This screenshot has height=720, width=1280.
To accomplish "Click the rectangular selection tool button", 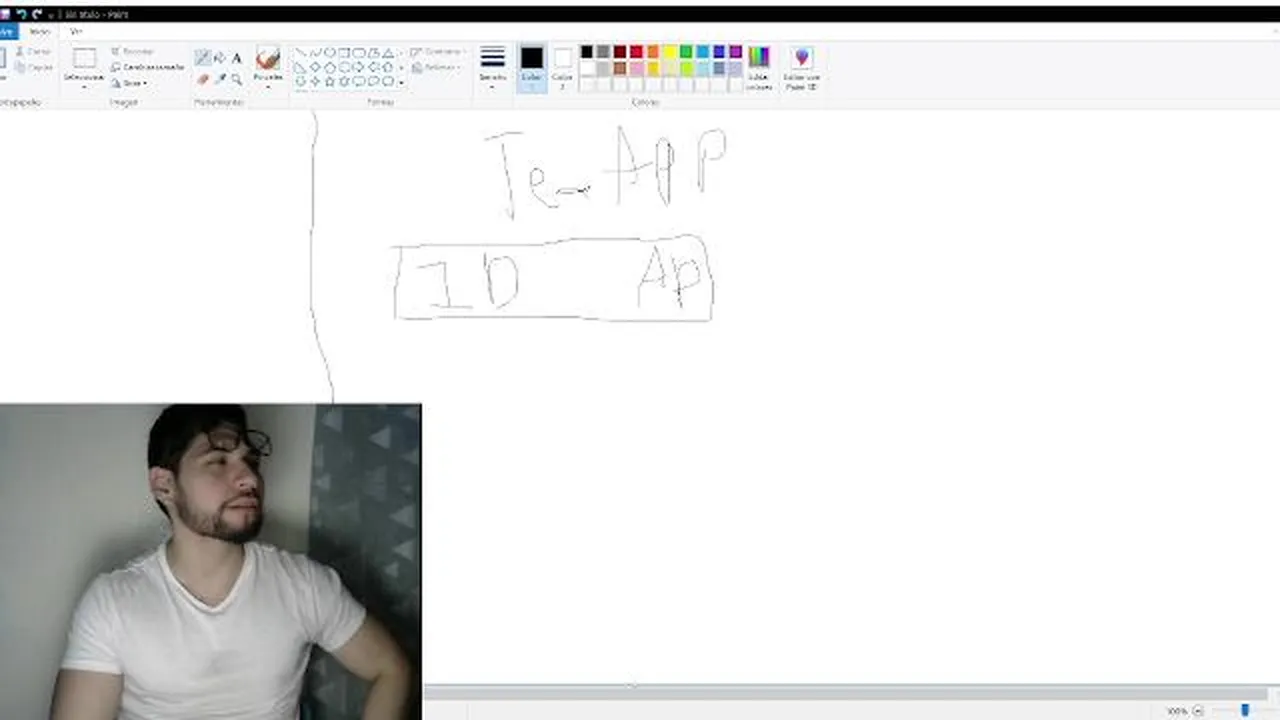I will click(84, 59).
